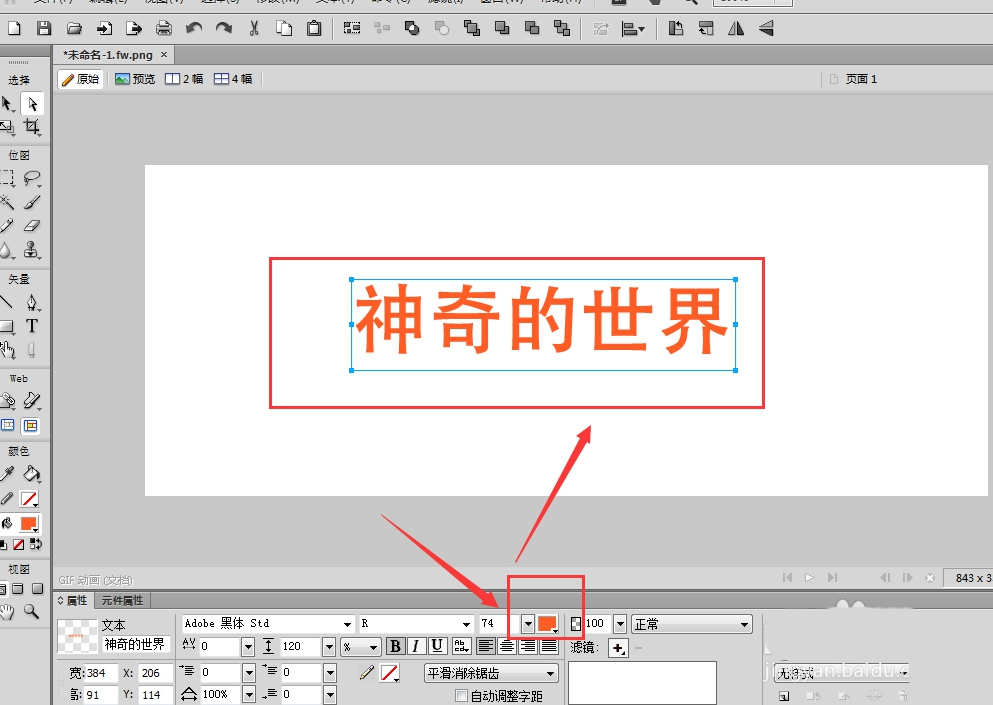Enable the 自动调整字距 checkbox
Image resolution: width=993 pixels, height=705 pixels.
click(x=459, y=696)
